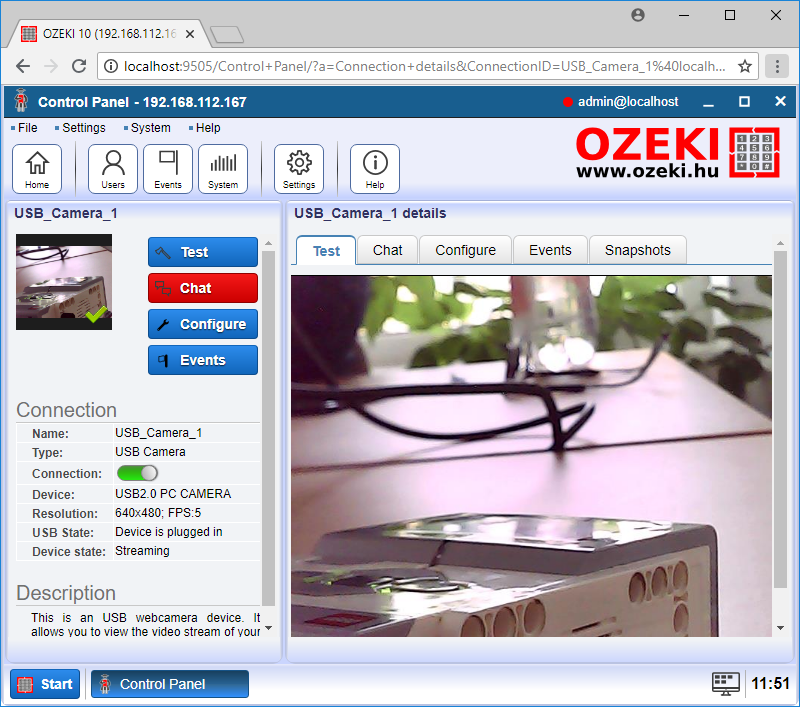Open the Settings menu
Screen dimensions: 800x707
point(84,128)
